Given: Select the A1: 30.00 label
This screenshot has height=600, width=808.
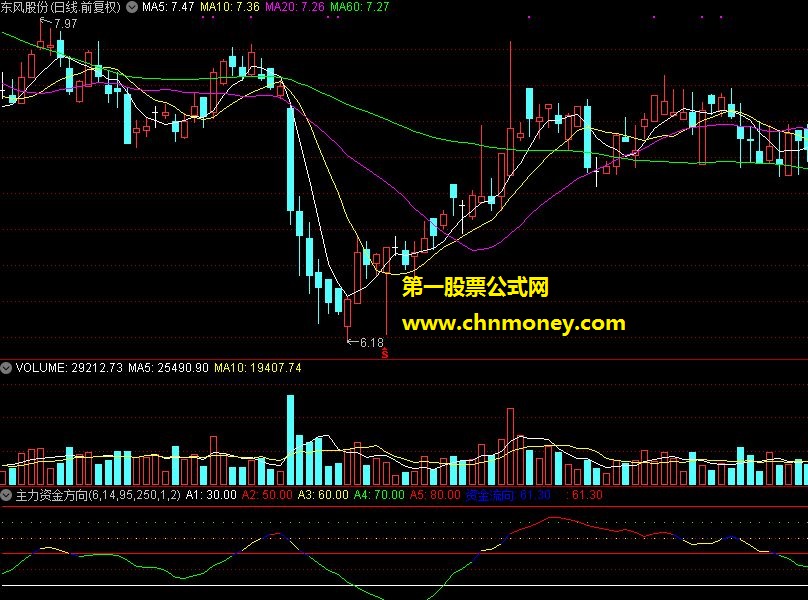Looking at the screenshot, I should coord(211,495).
